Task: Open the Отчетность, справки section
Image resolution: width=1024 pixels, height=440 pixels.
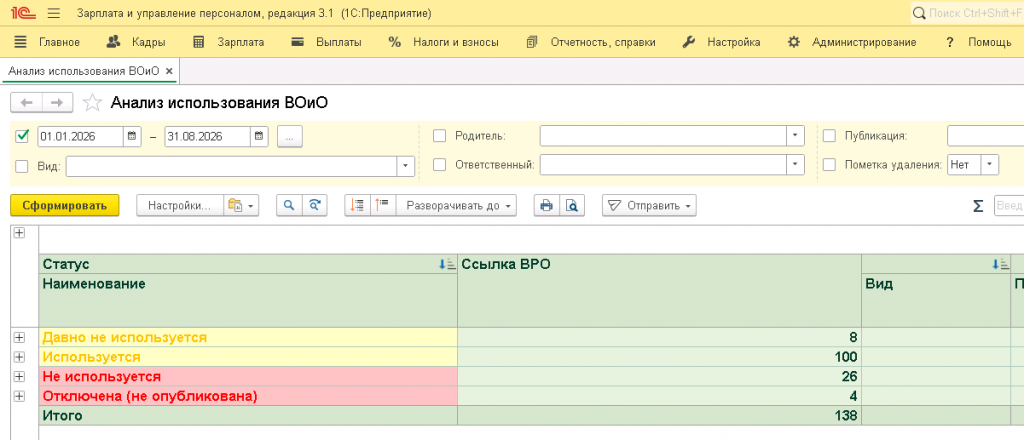Action: click(591, 42)
